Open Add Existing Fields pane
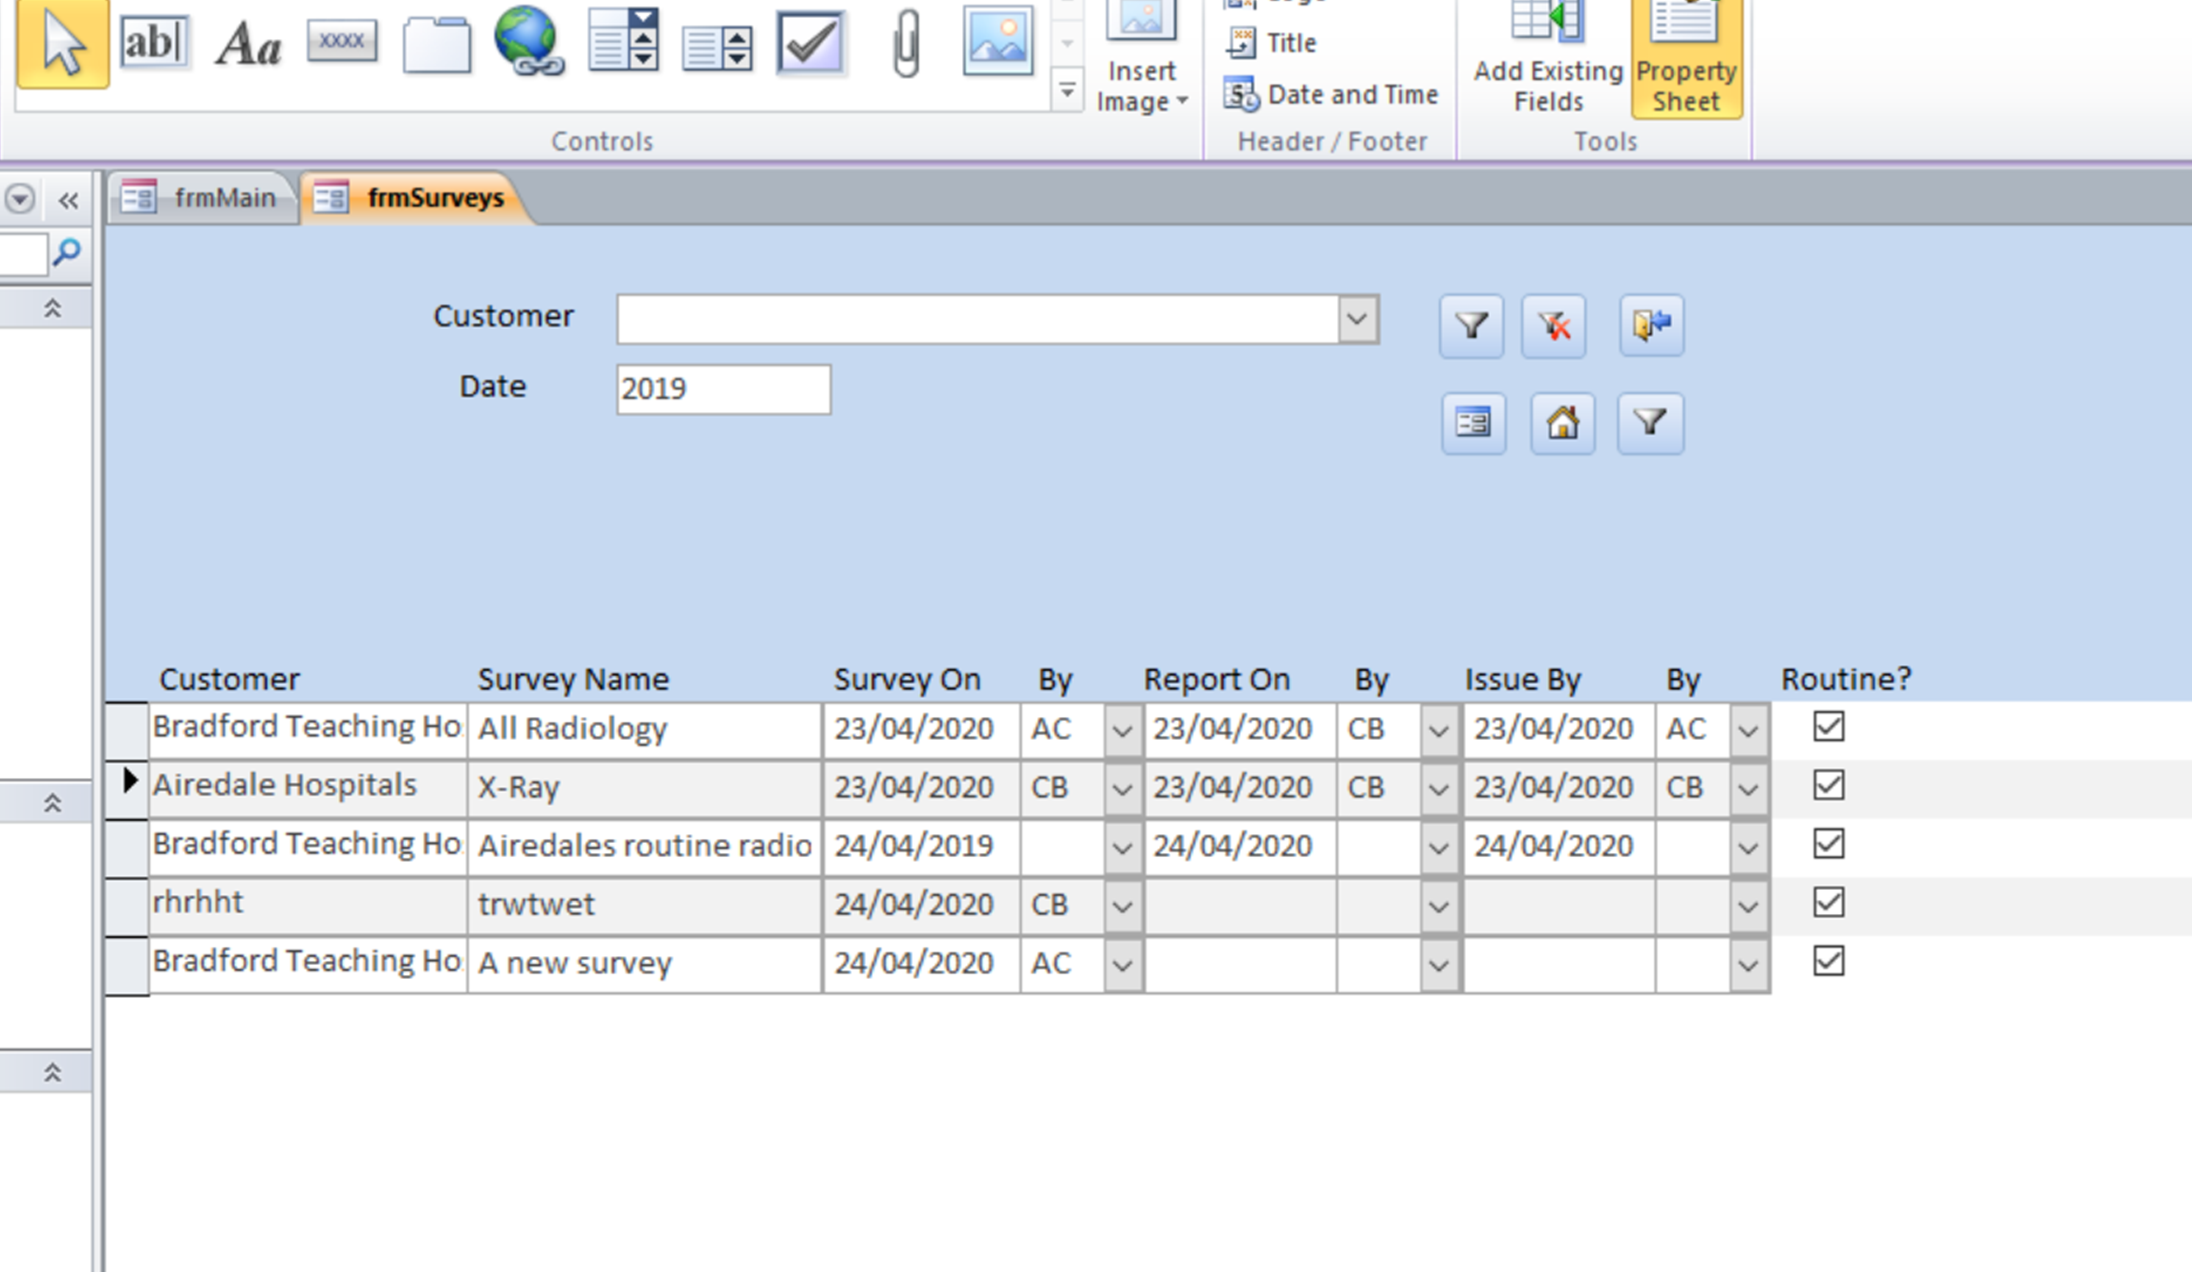 (x=1548, y=58)
